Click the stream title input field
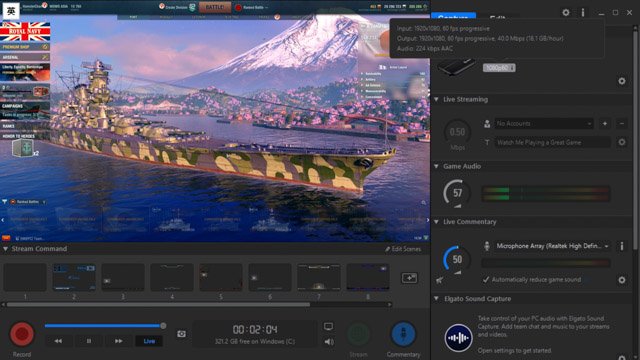The image size is (640, 360). [552, 142]
